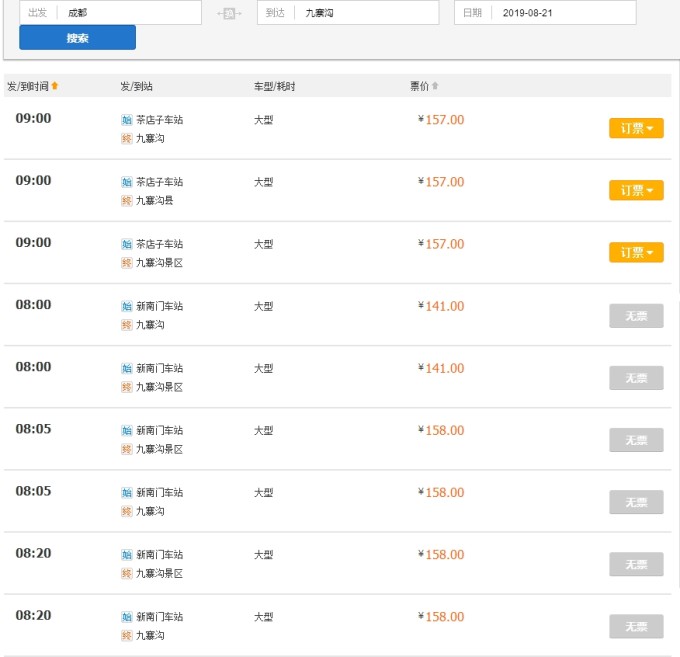
Task: Select 新南门车站 in the 08:20 九寨沟 row
Action: [160, 616]
